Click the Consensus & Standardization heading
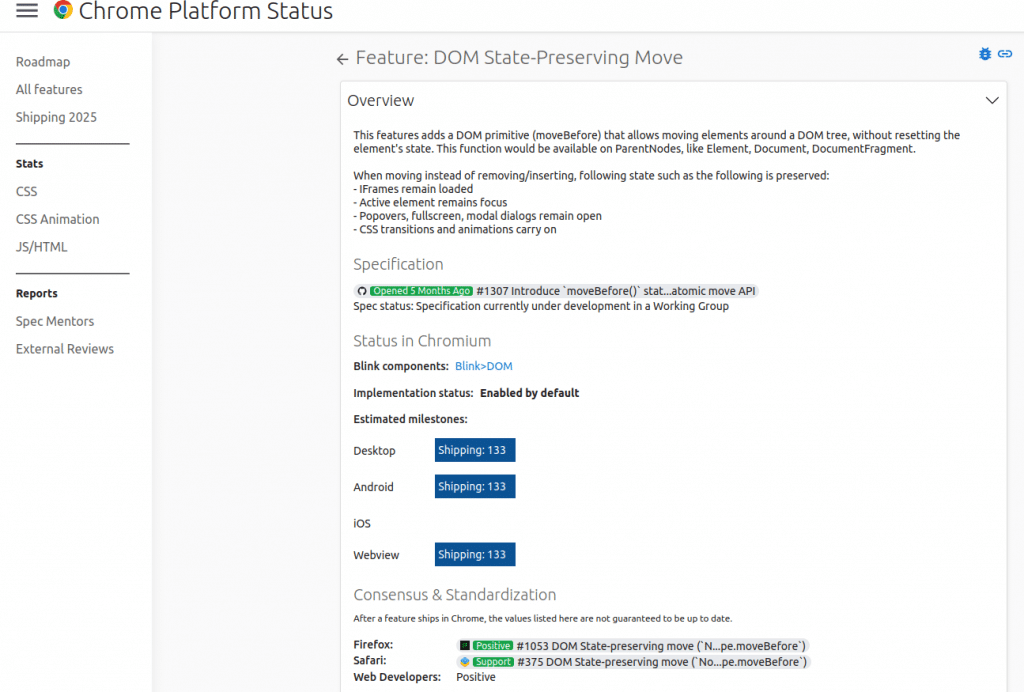This screenshot has width=1024, height=692. coord(455,595)
